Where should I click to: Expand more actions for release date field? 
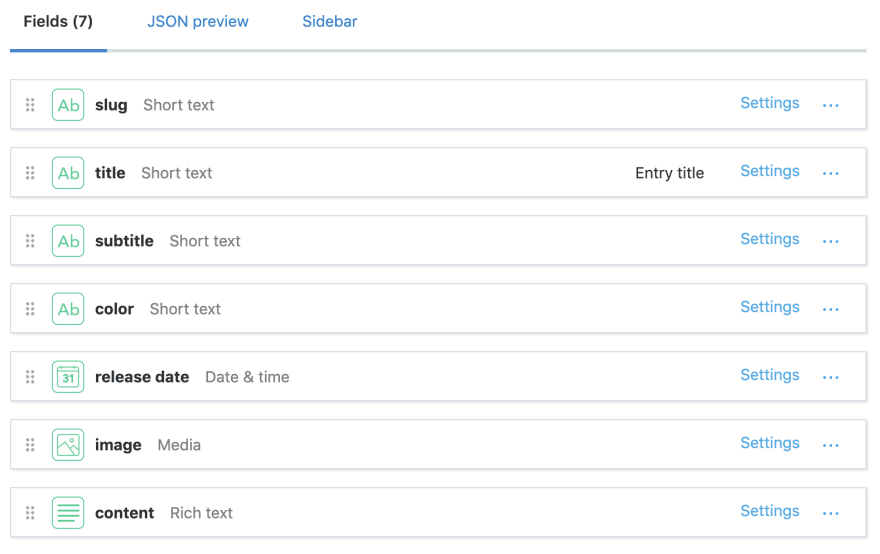(x=831, y=377)
